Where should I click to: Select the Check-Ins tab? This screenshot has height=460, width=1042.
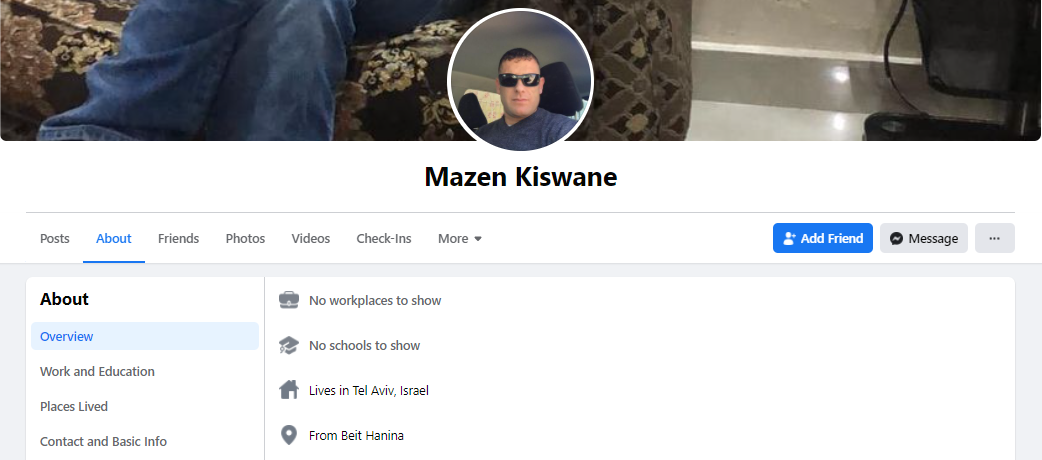coord(383,238)
